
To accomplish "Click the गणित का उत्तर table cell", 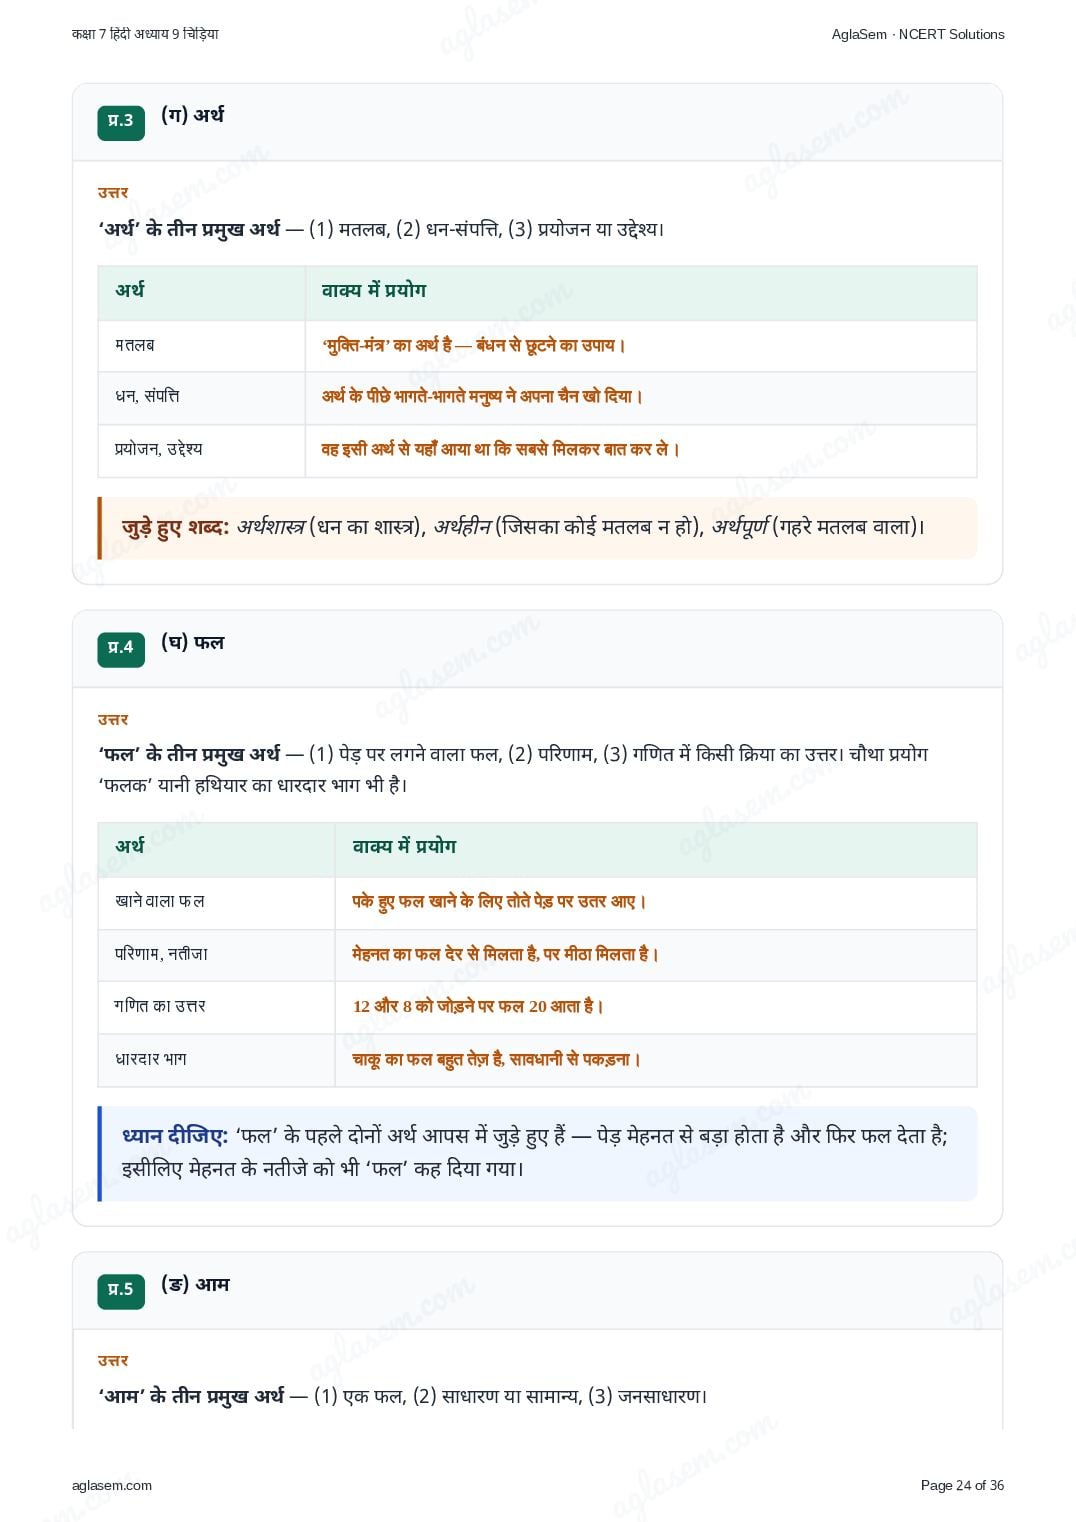I will [x=216, y=1007].
